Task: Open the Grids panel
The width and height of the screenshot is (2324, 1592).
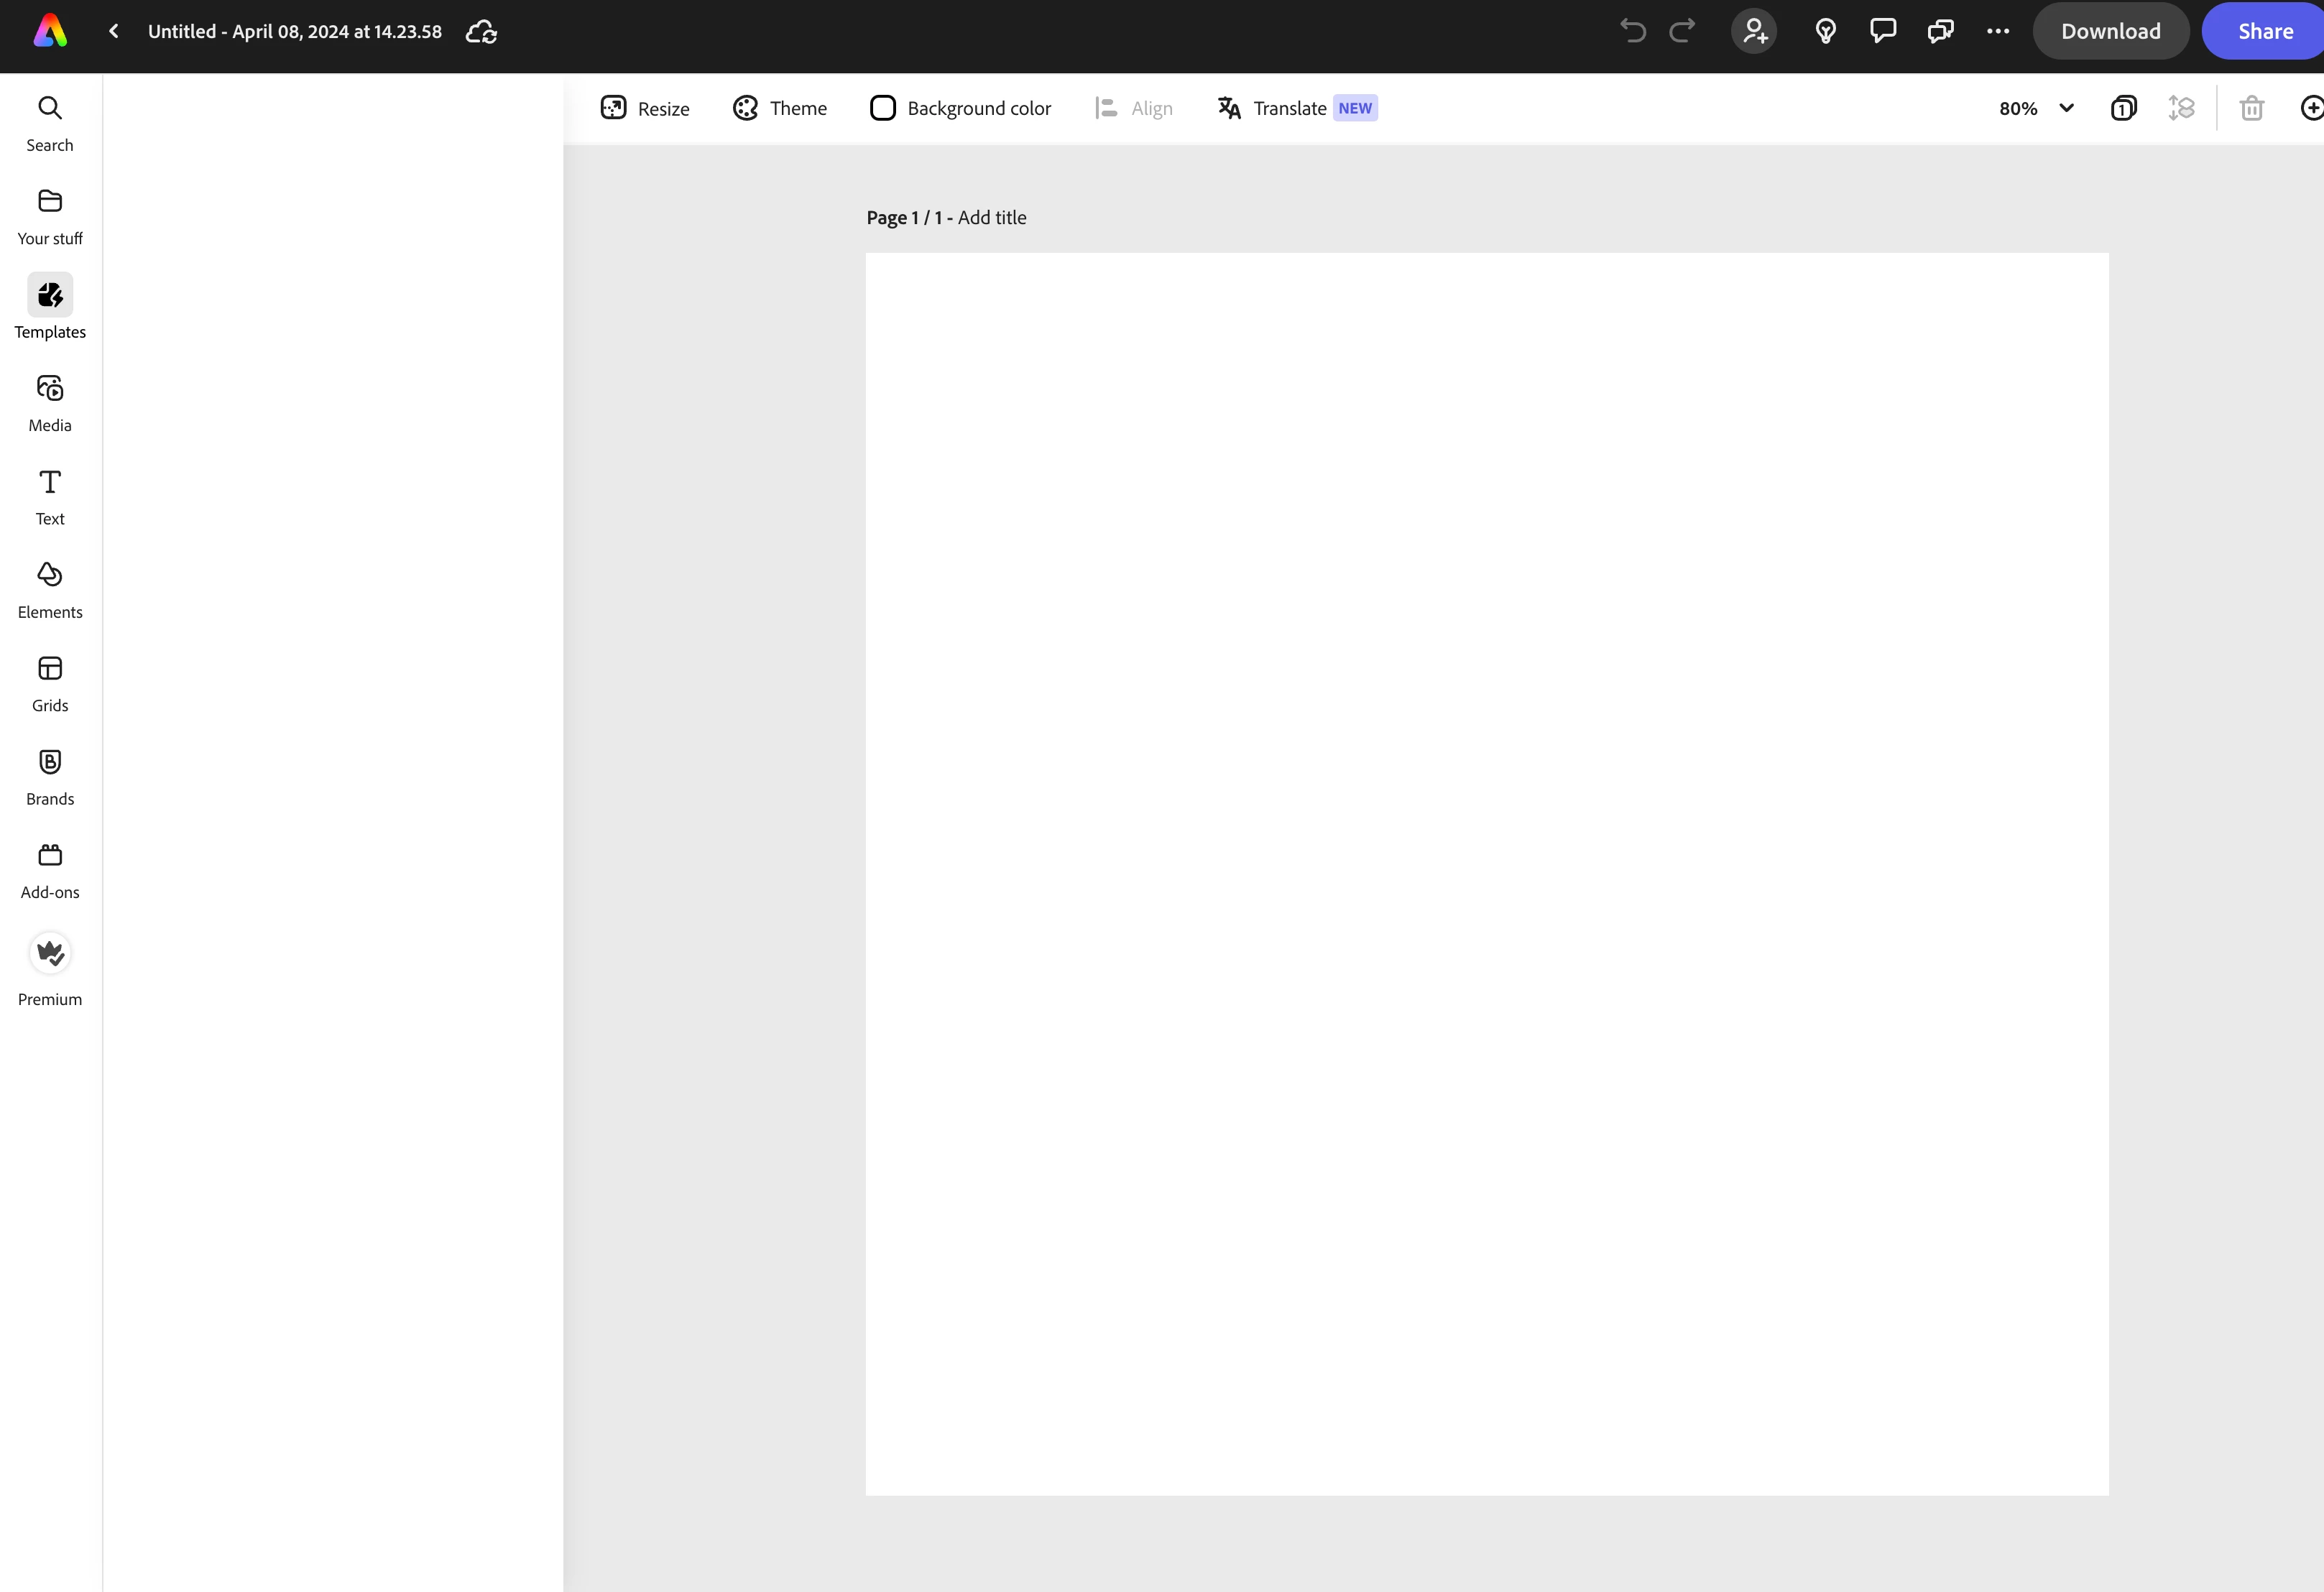Action: tap(50, 683)
